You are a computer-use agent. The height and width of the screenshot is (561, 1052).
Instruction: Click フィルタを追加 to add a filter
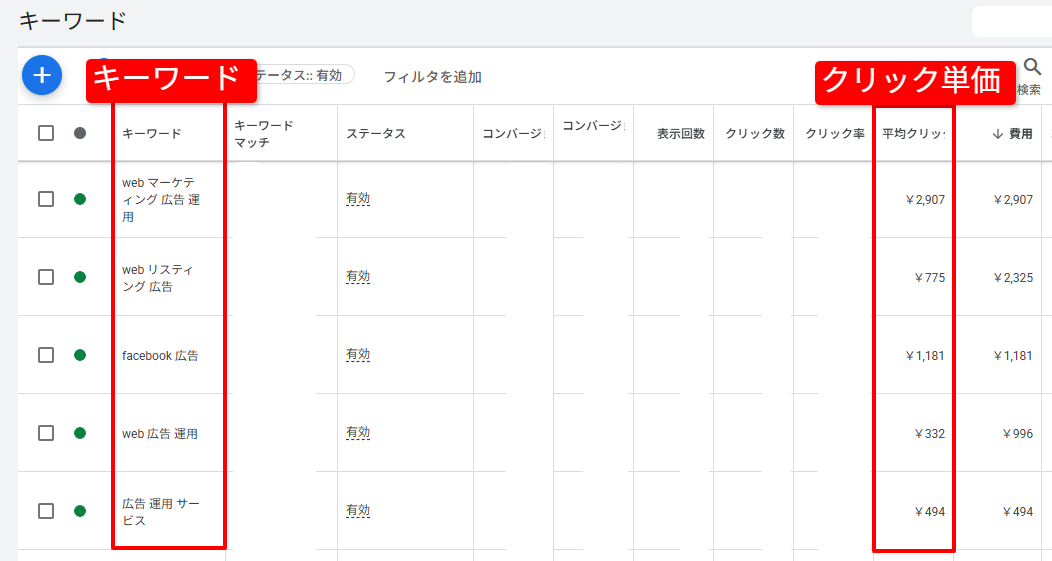(433, 77)
